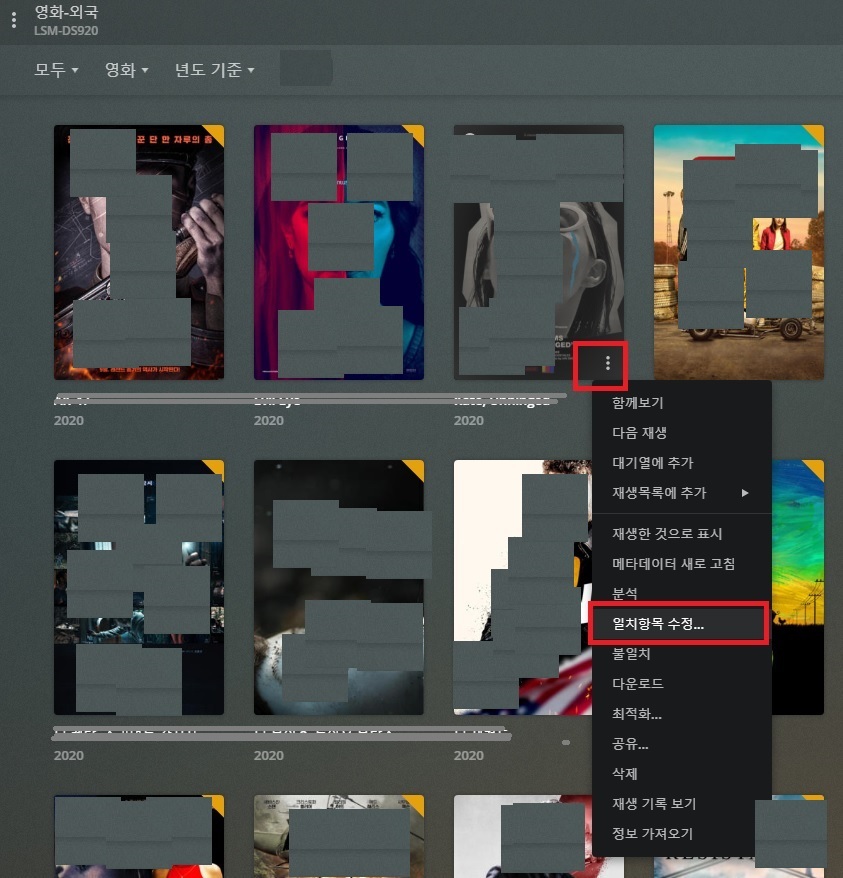Open the library options three-dot menu beside 영화-외국
Viewport: 843px width, 878px height.
pyautogui.click(x=14, y=20)
